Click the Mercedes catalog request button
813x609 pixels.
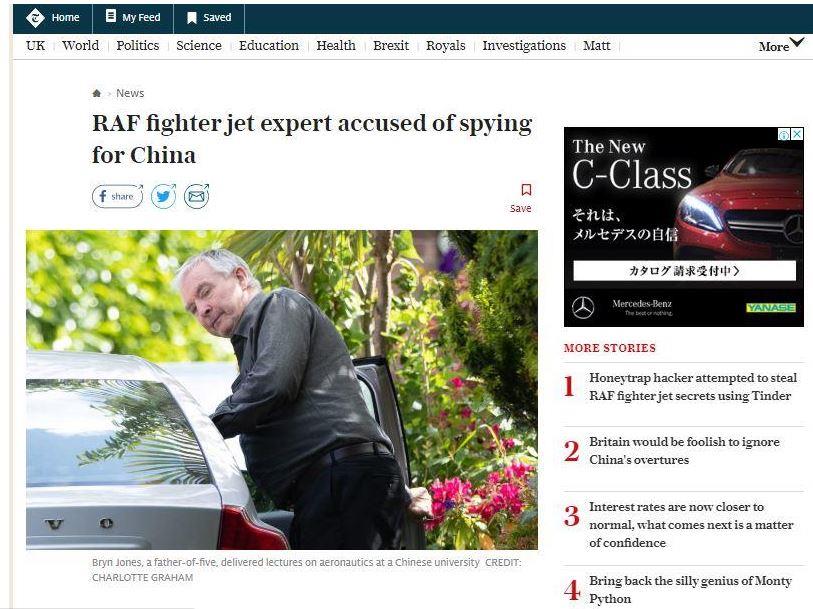pyautogui.click(x=684, y=271)
